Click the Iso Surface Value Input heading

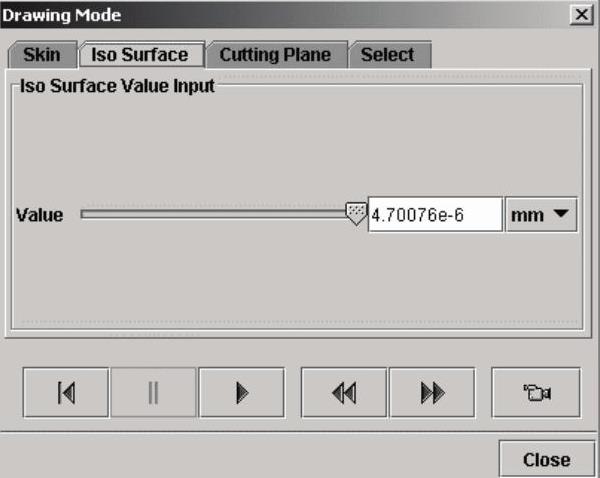click(118, 86)
